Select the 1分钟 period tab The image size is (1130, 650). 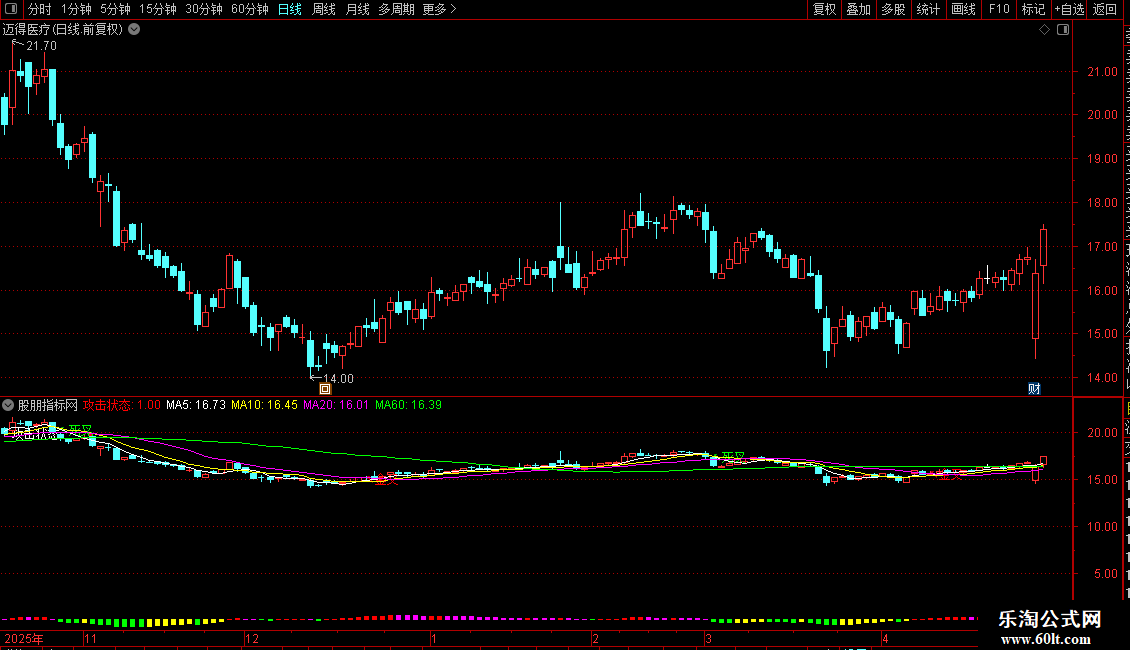(x=76, y=9)
